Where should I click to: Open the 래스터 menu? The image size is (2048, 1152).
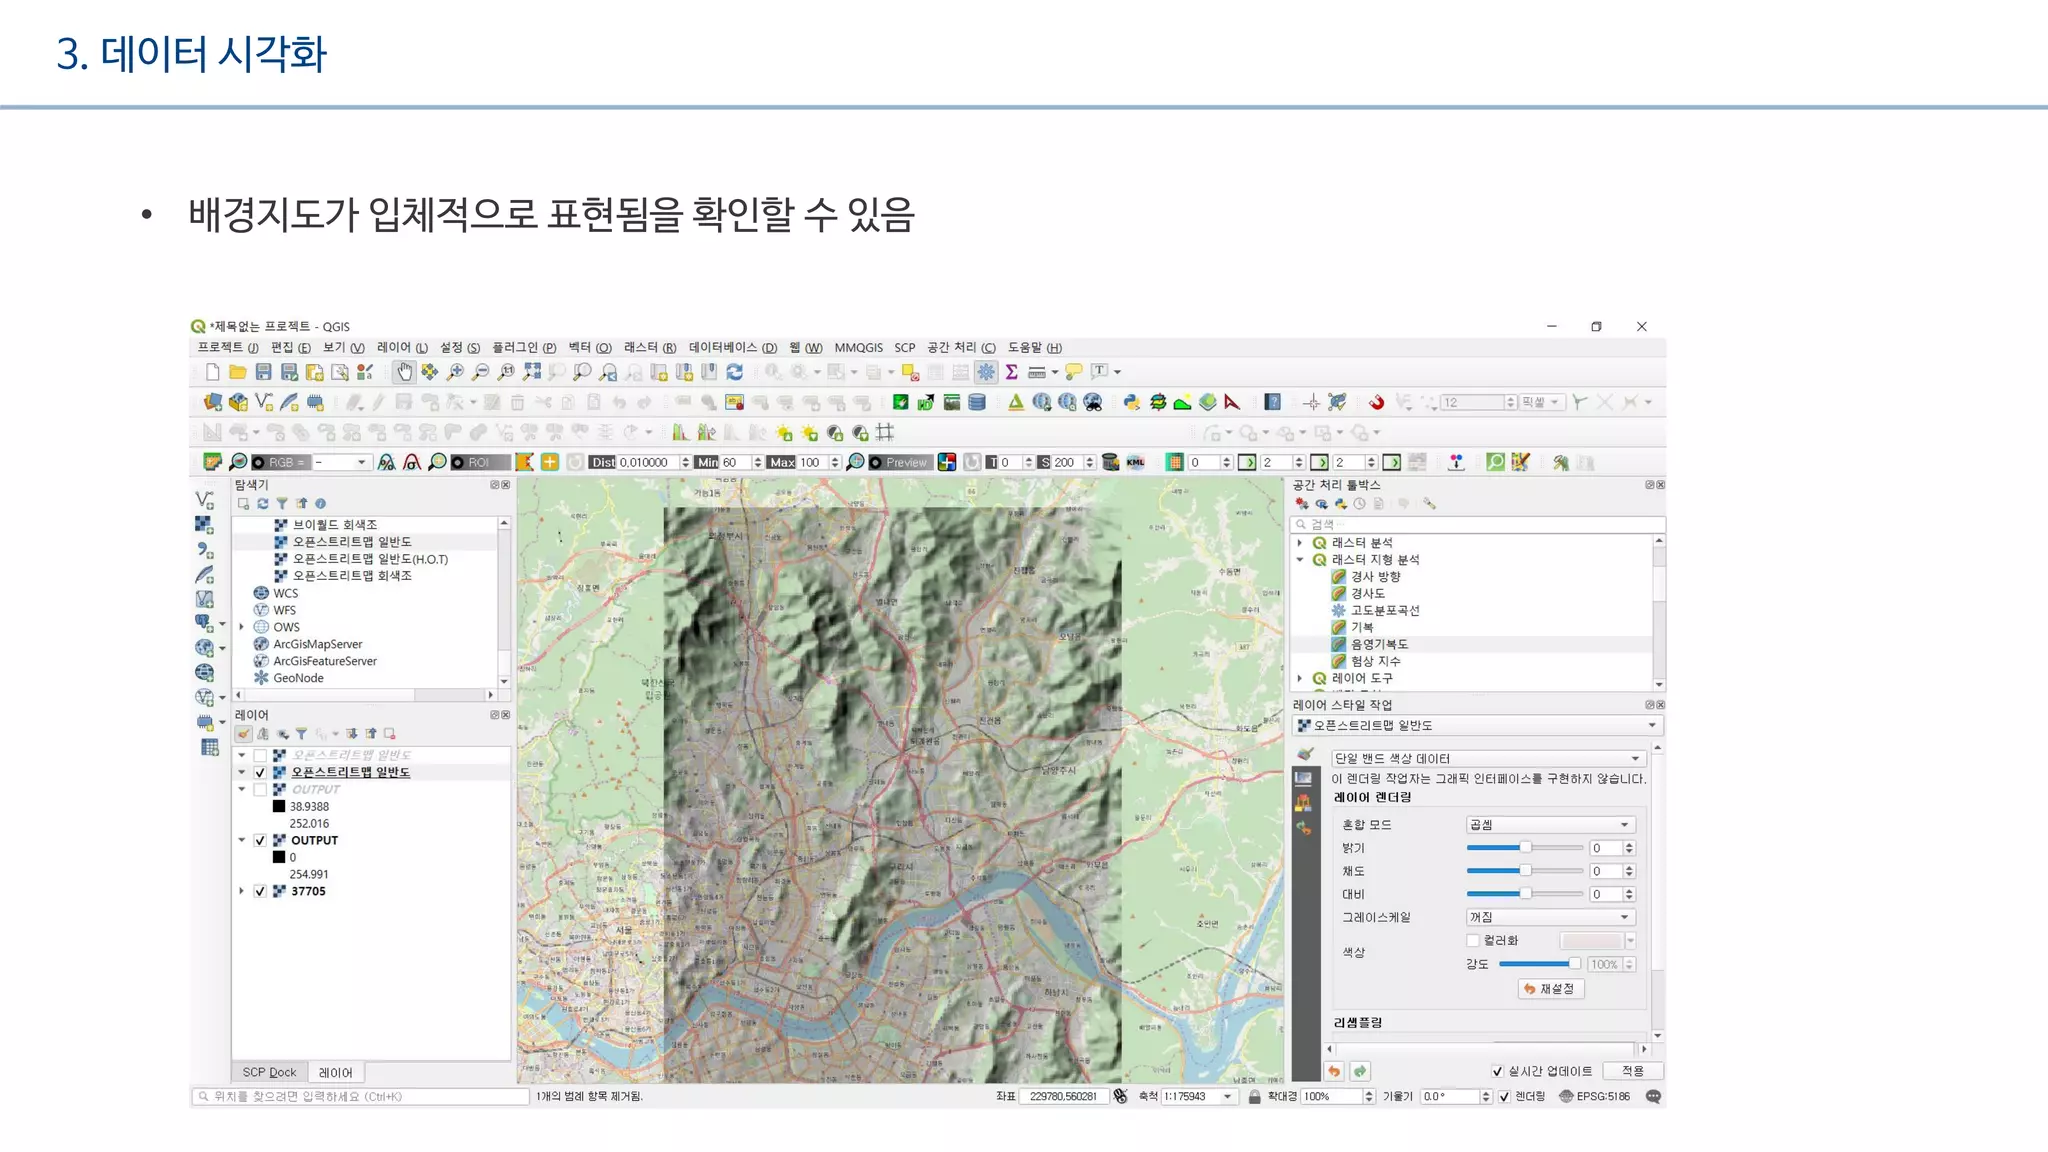pos(650,348)
